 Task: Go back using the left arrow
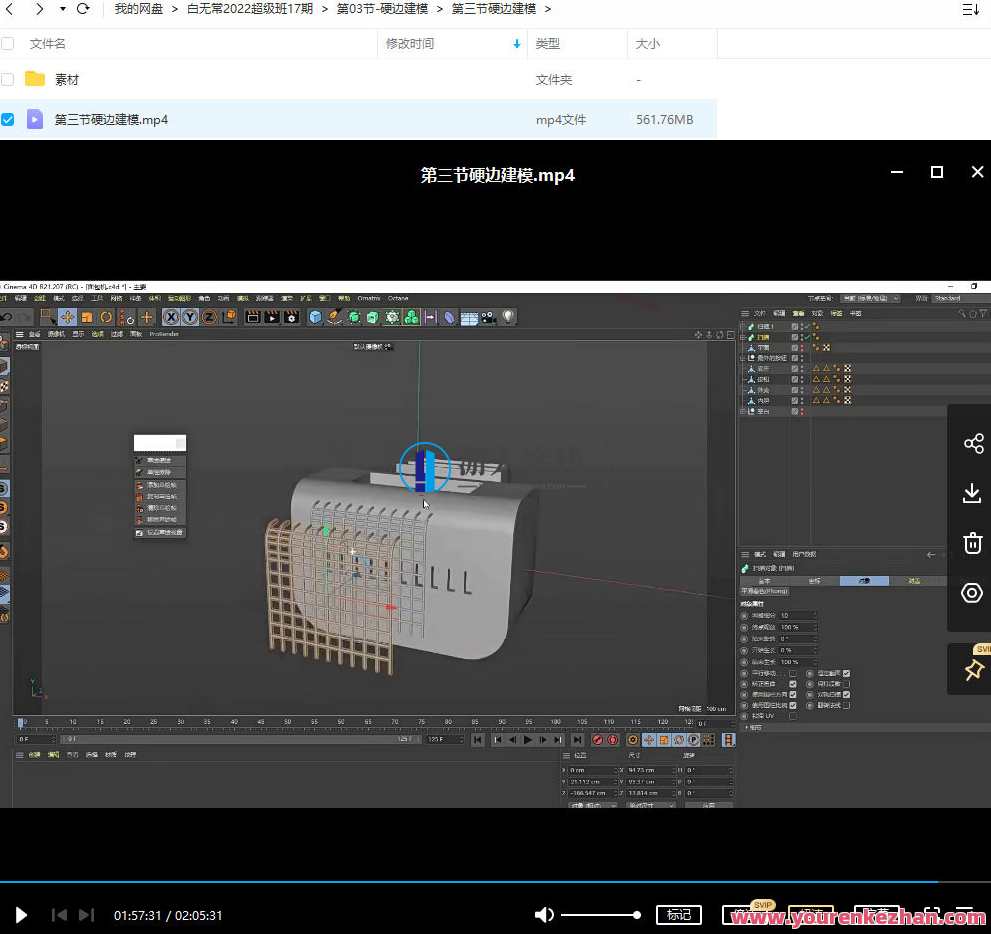pos(10,9)
